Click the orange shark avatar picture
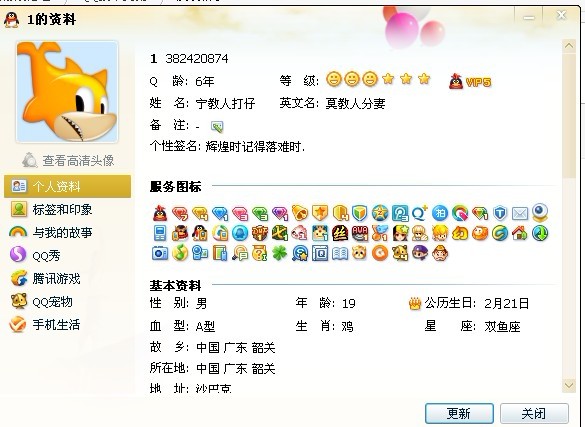The height and width of the screenshot is (427, 585). (67, 92)
